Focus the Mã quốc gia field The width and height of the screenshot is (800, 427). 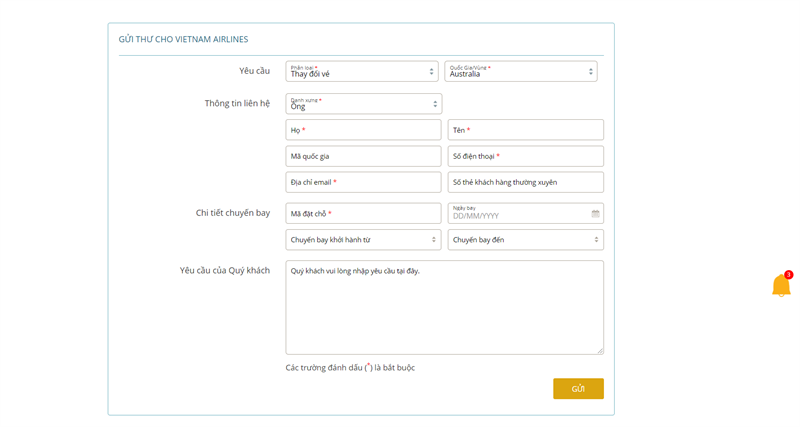pyautogui.click(x=363, y=156)
